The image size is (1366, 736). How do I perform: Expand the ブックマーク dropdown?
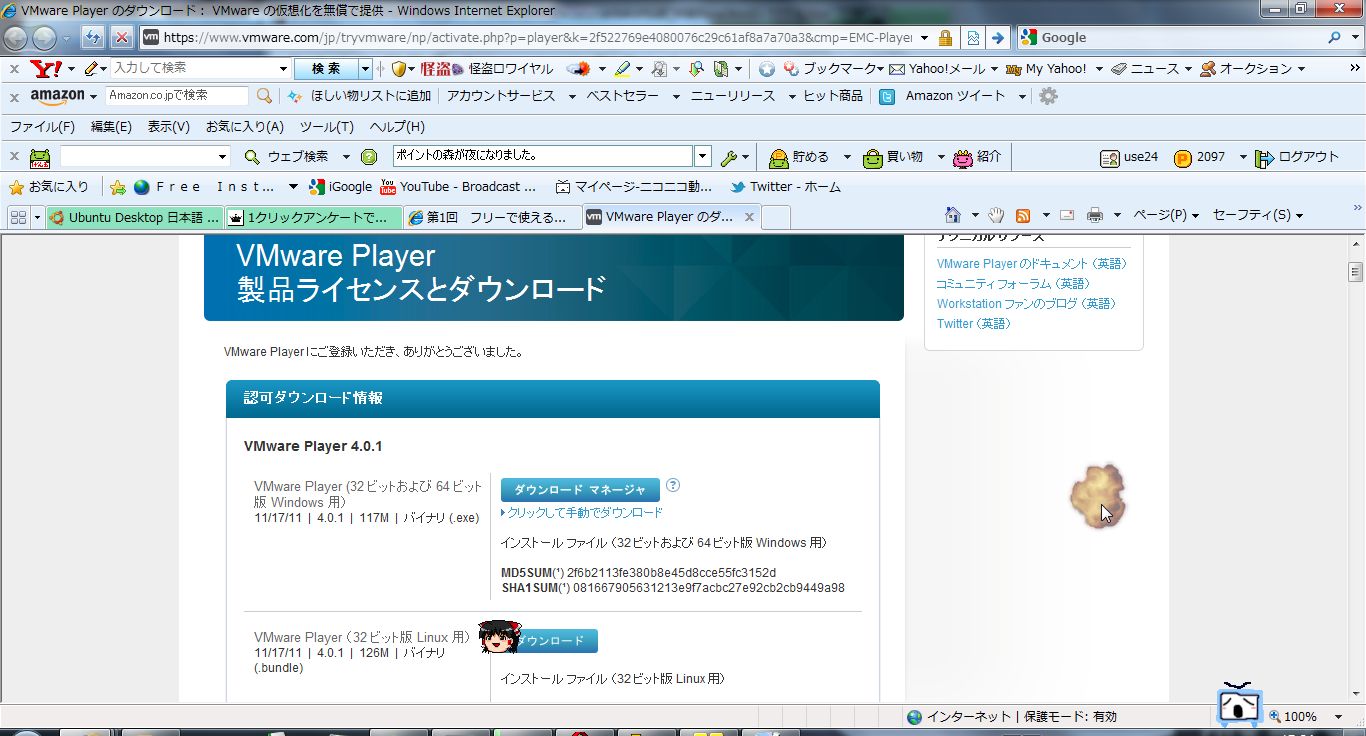click(x=880, y=69)
